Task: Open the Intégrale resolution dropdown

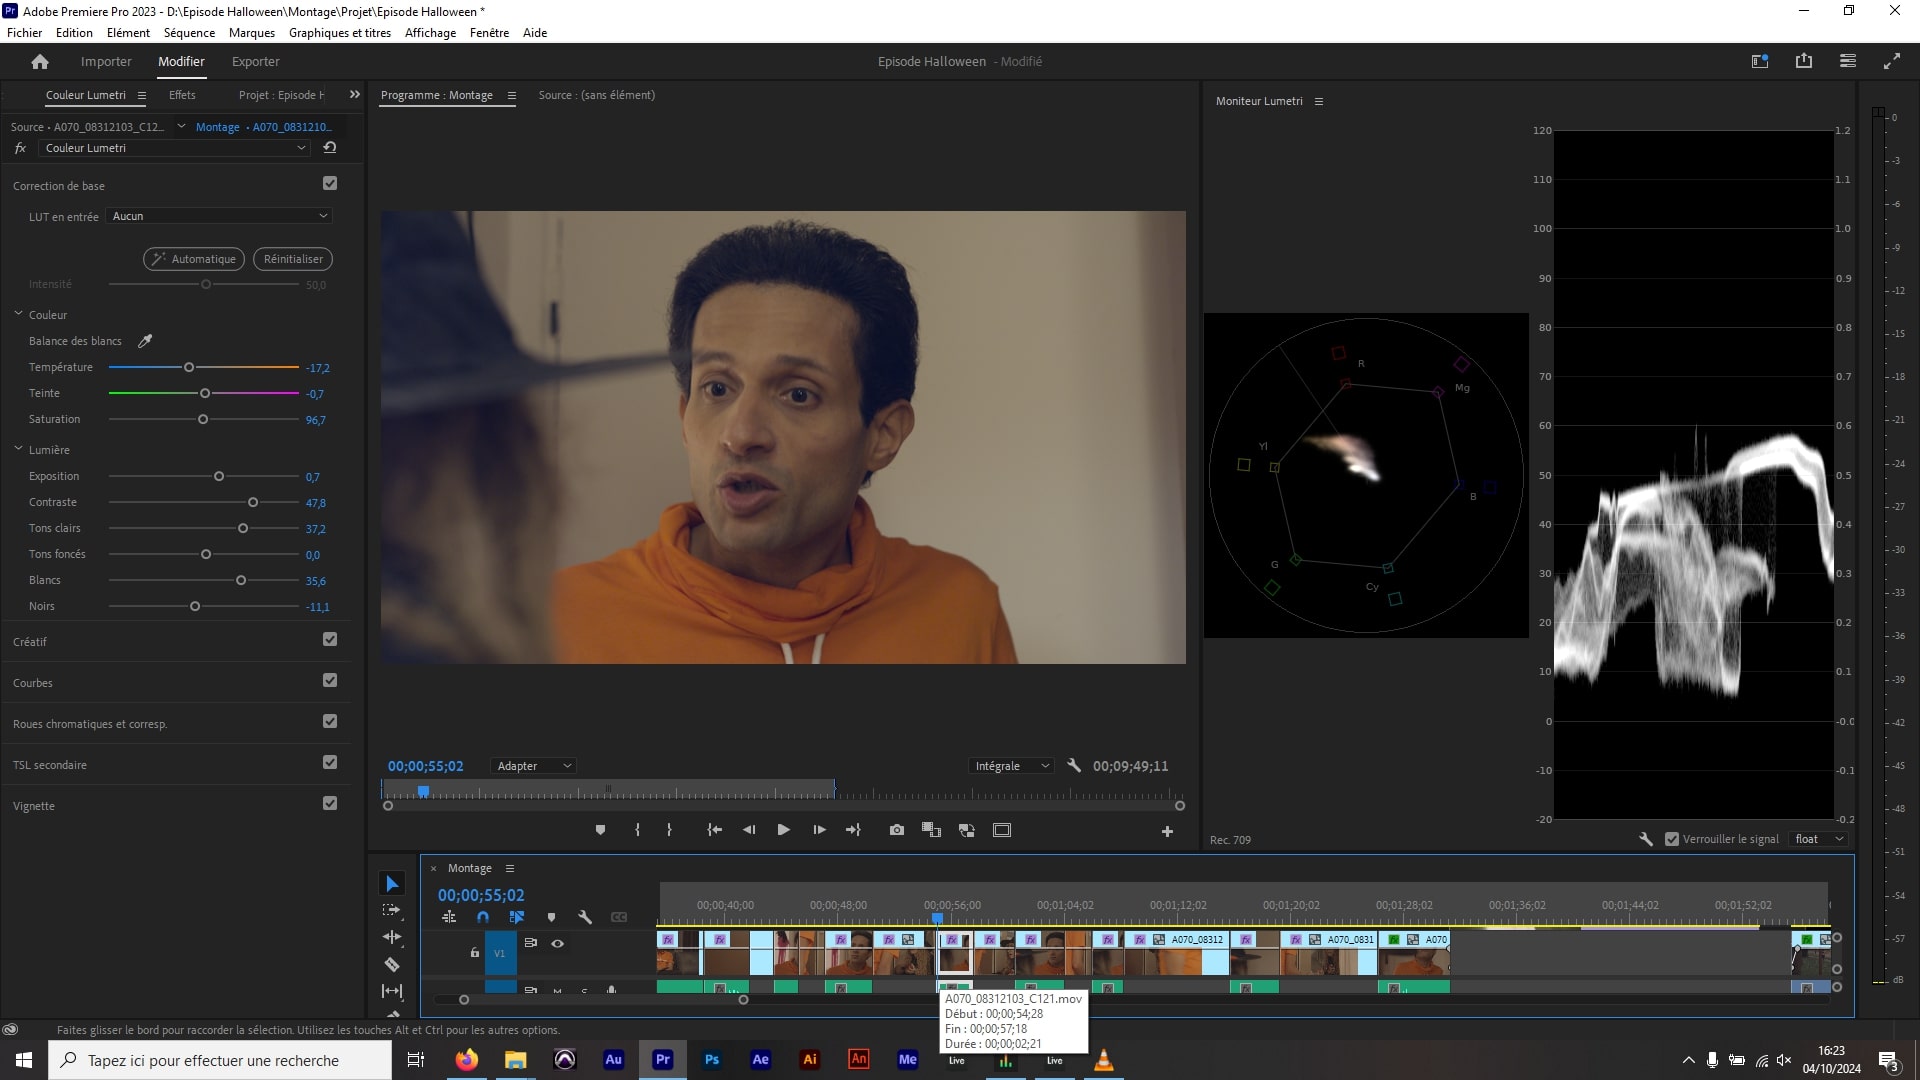Action: coord(1011,766)
